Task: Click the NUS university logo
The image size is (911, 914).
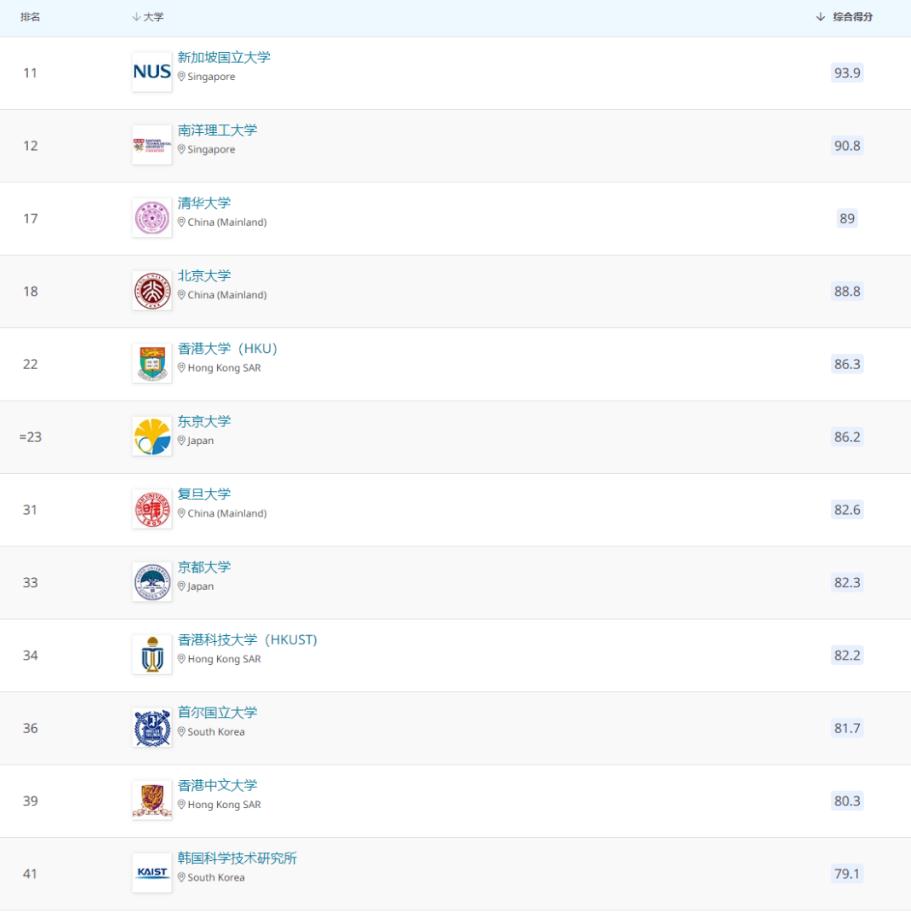Action: coord(152,72)
